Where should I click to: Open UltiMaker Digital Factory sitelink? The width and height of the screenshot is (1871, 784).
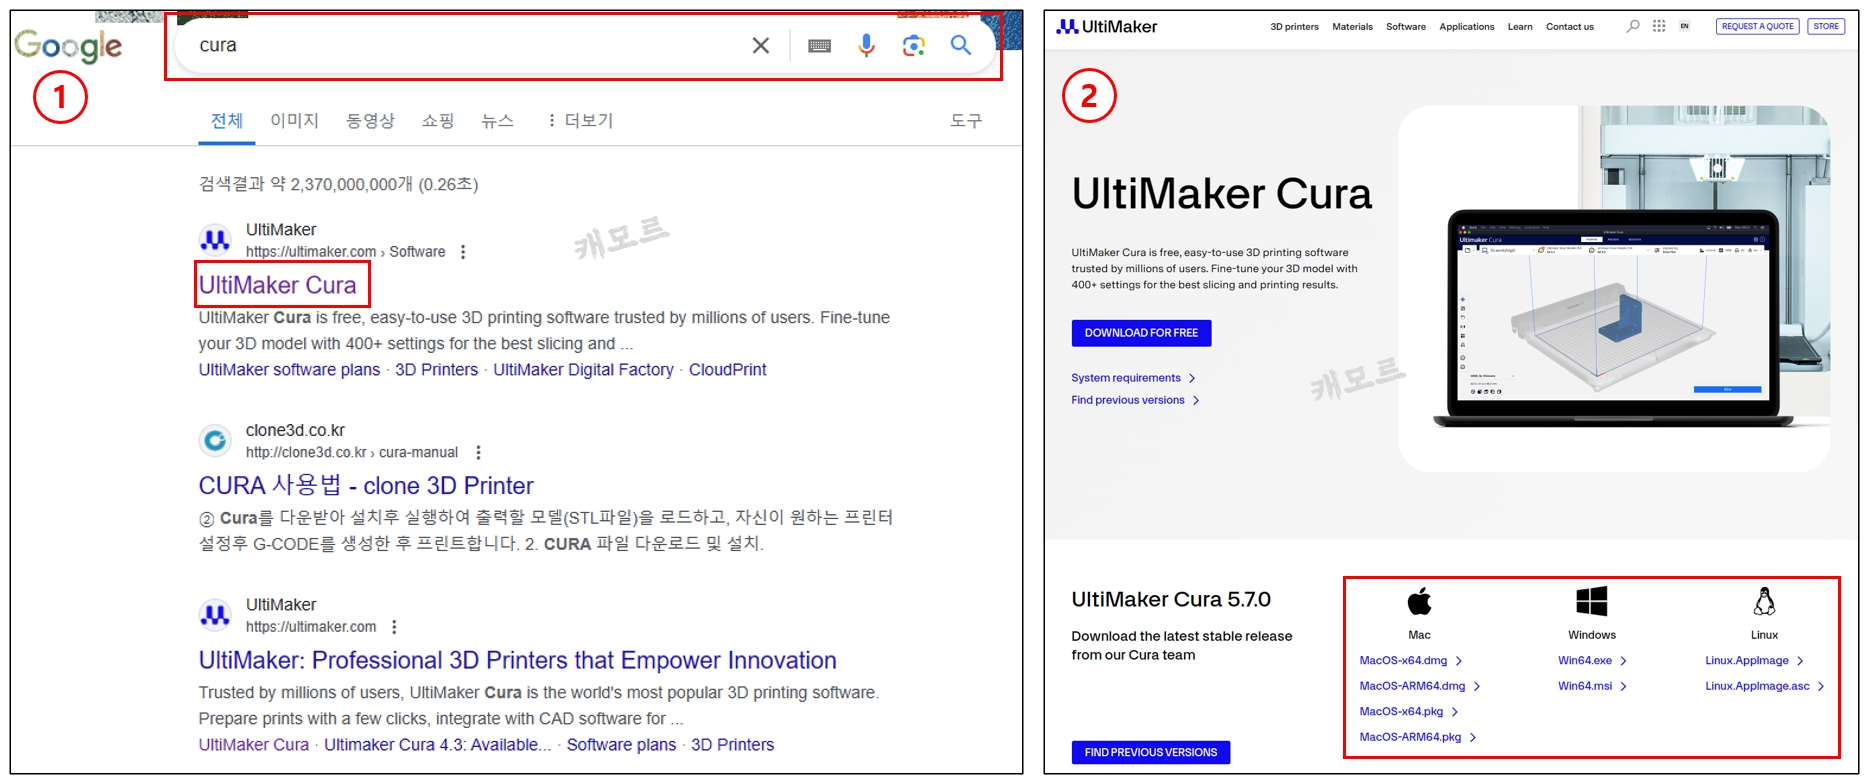(x=583, y=370)
